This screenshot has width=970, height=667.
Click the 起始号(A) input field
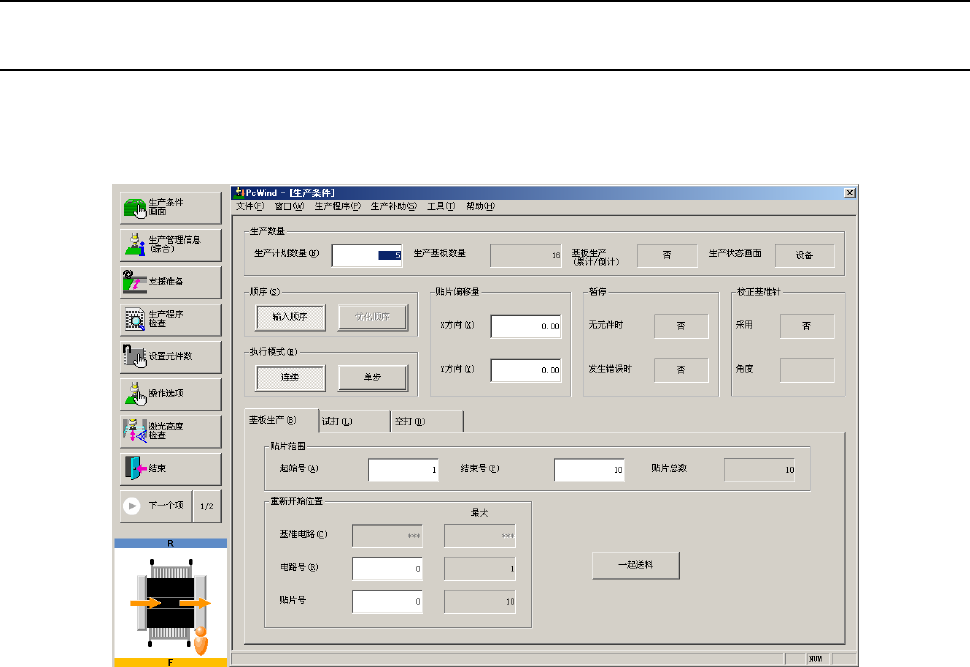coord(403,470)
